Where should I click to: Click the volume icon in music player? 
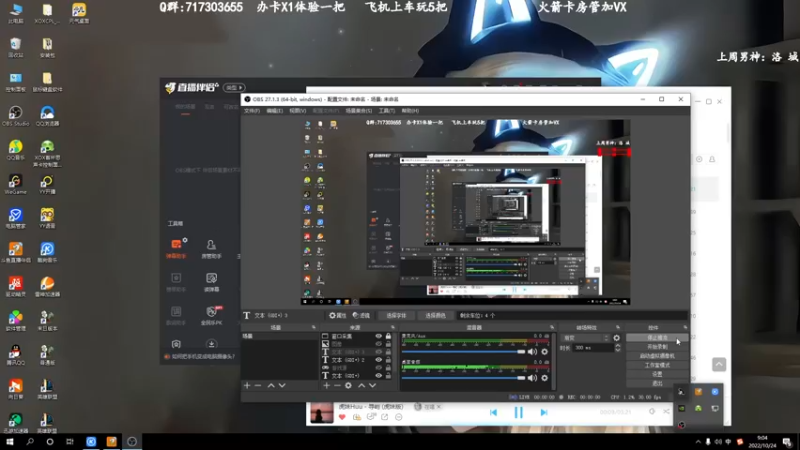[652, 411]
